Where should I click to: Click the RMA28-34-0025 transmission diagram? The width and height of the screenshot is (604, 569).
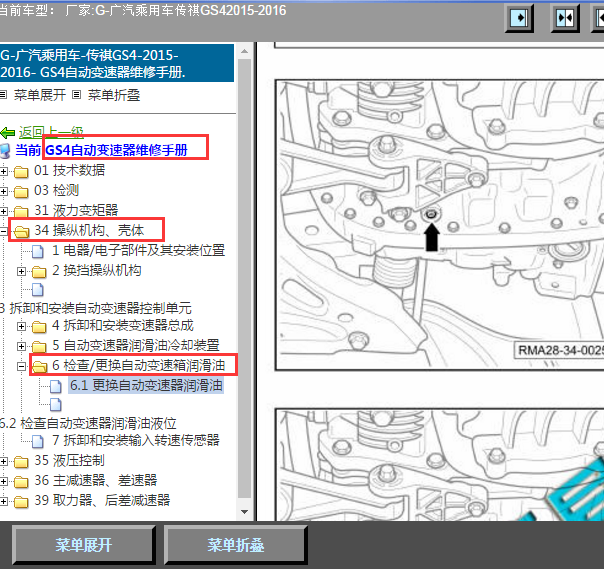pos(440,225)
